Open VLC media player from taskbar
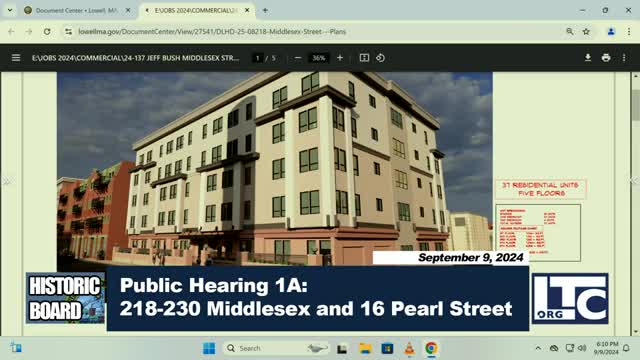Screen dimensions: 640x360 pyautogui.click(x=409, y=348)
